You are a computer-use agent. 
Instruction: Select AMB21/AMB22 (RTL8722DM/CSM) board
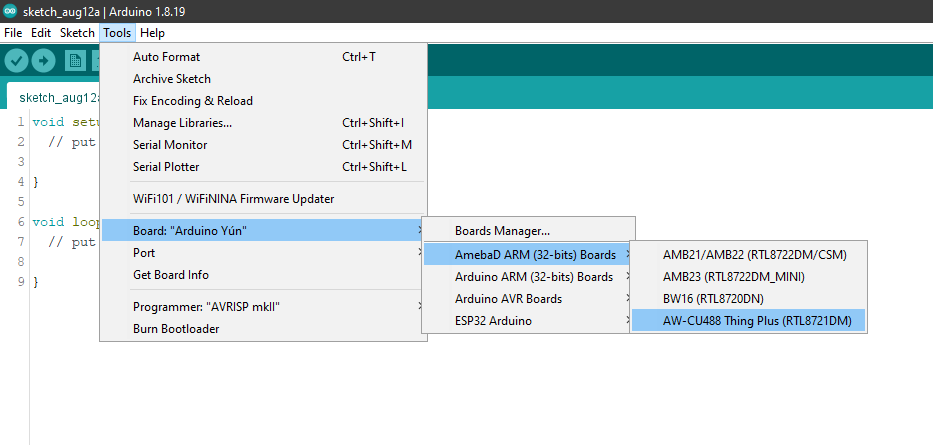[749, 255]
